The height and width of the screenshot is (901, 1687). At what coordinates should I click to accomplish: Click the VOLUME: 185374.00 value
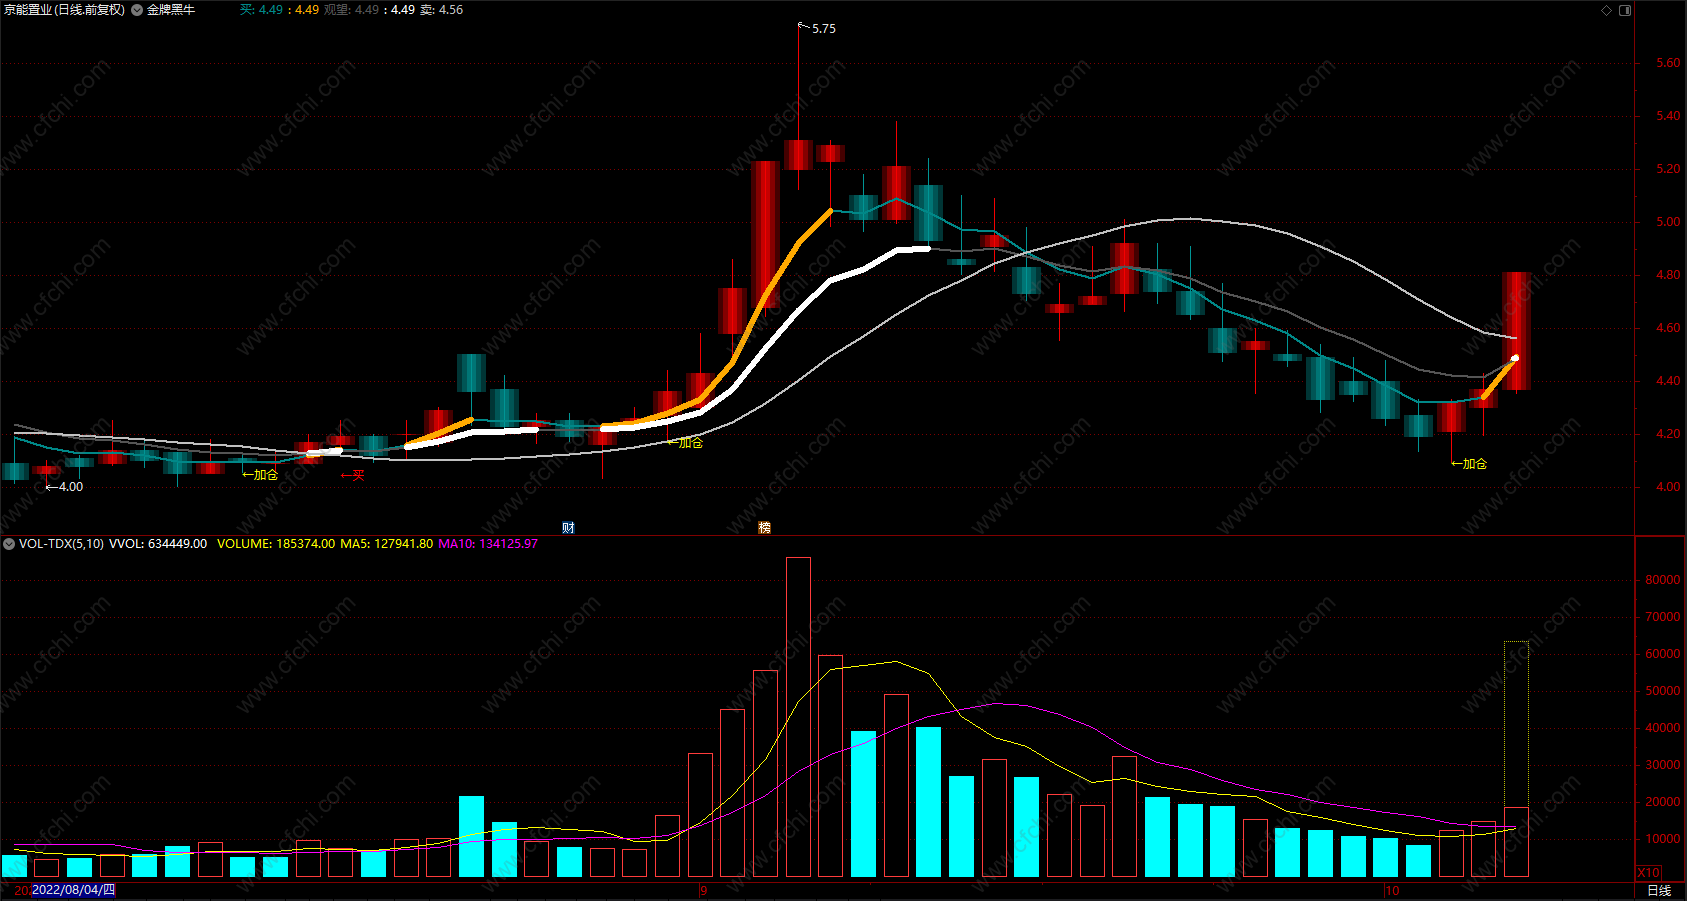click(x=276, y=544)
